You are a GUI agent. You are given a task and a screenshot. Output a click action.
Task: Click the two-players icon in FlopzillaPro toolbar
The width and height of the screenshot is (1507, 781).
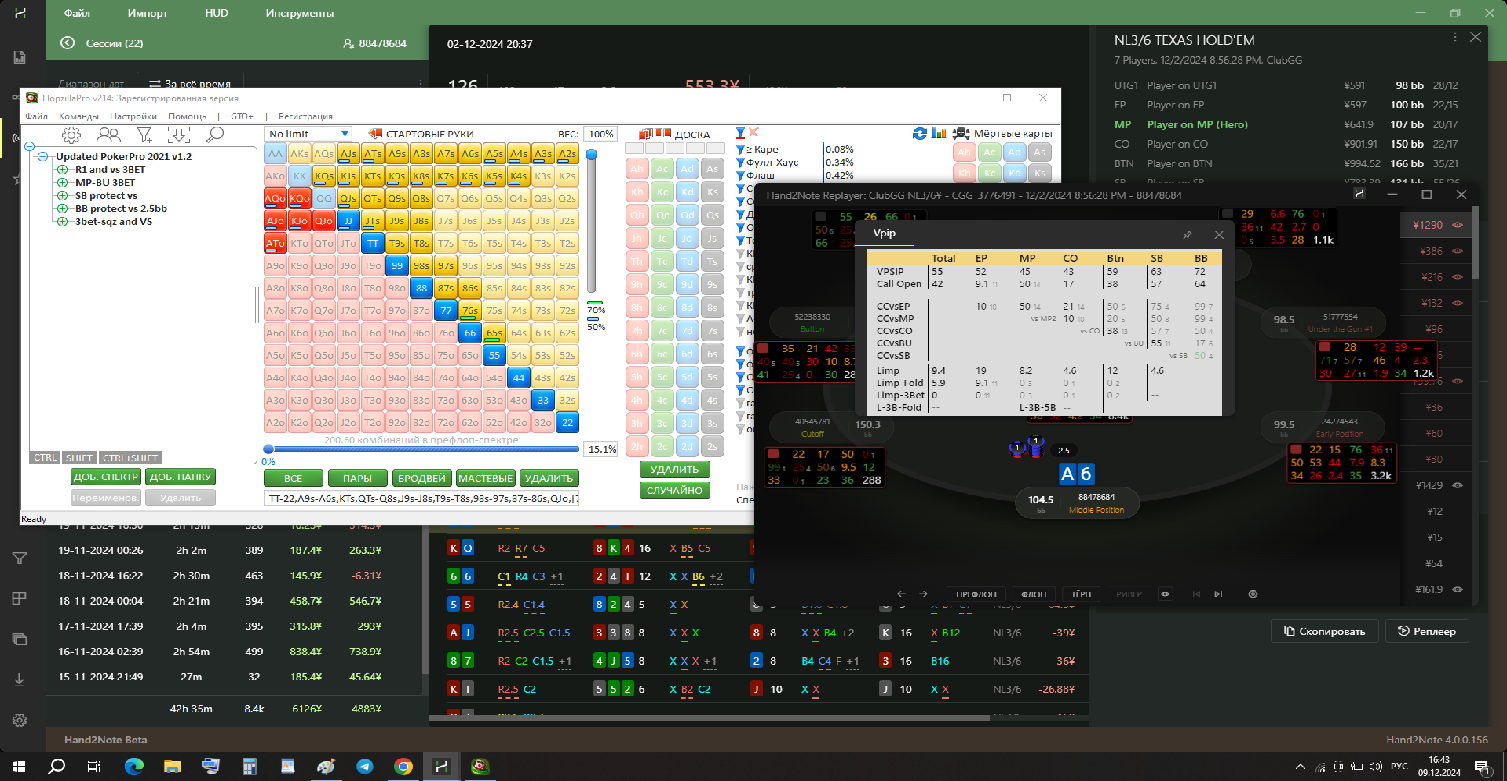point(108,134)
